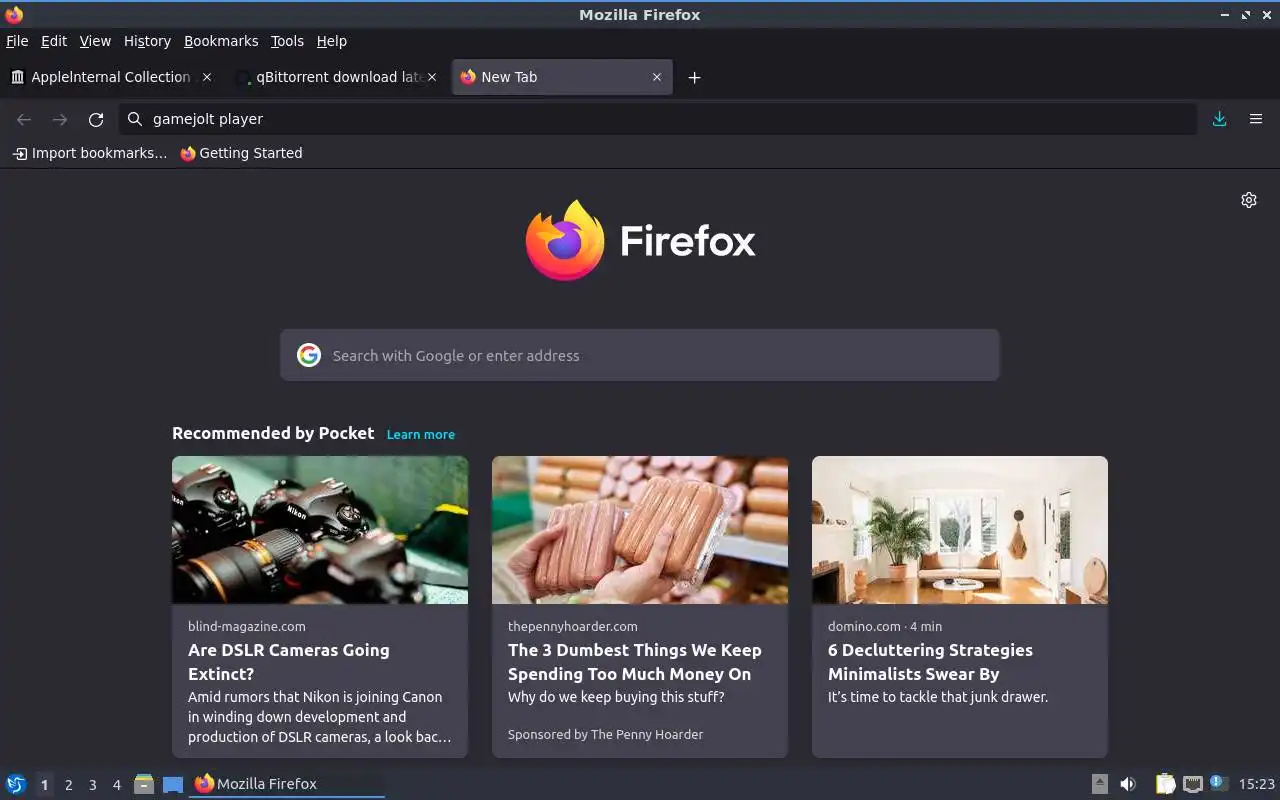This screenshot has height=800, width=1280.
Task: Open Are DSLR Cameras Going Extinct headline
Action: point(289,662)
